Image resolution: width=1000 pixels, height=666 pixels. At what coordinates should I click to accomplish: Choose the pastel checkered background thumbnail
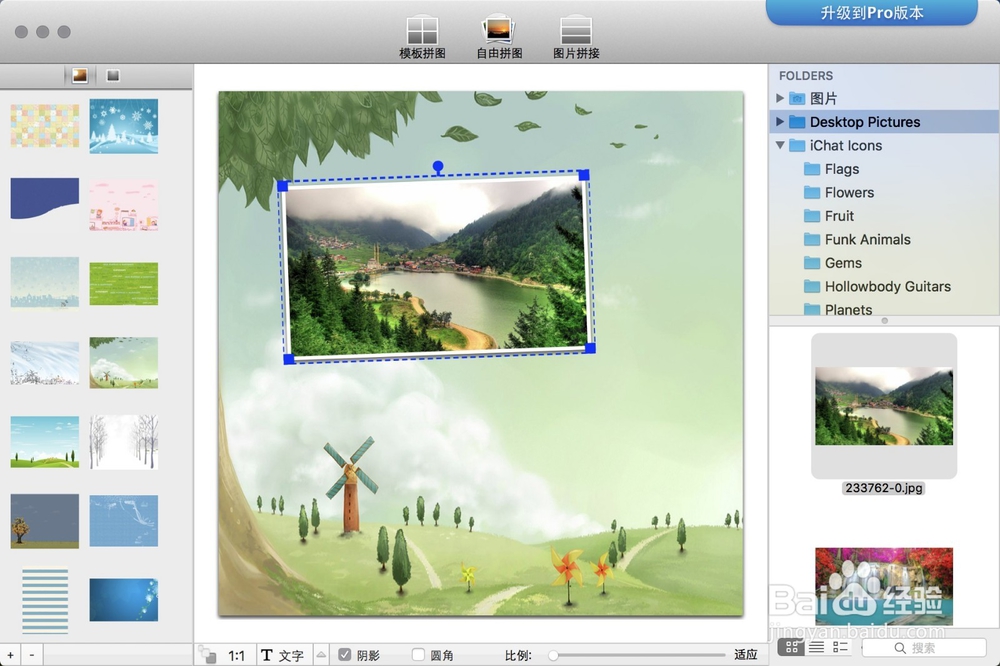(x=45, y=126)
